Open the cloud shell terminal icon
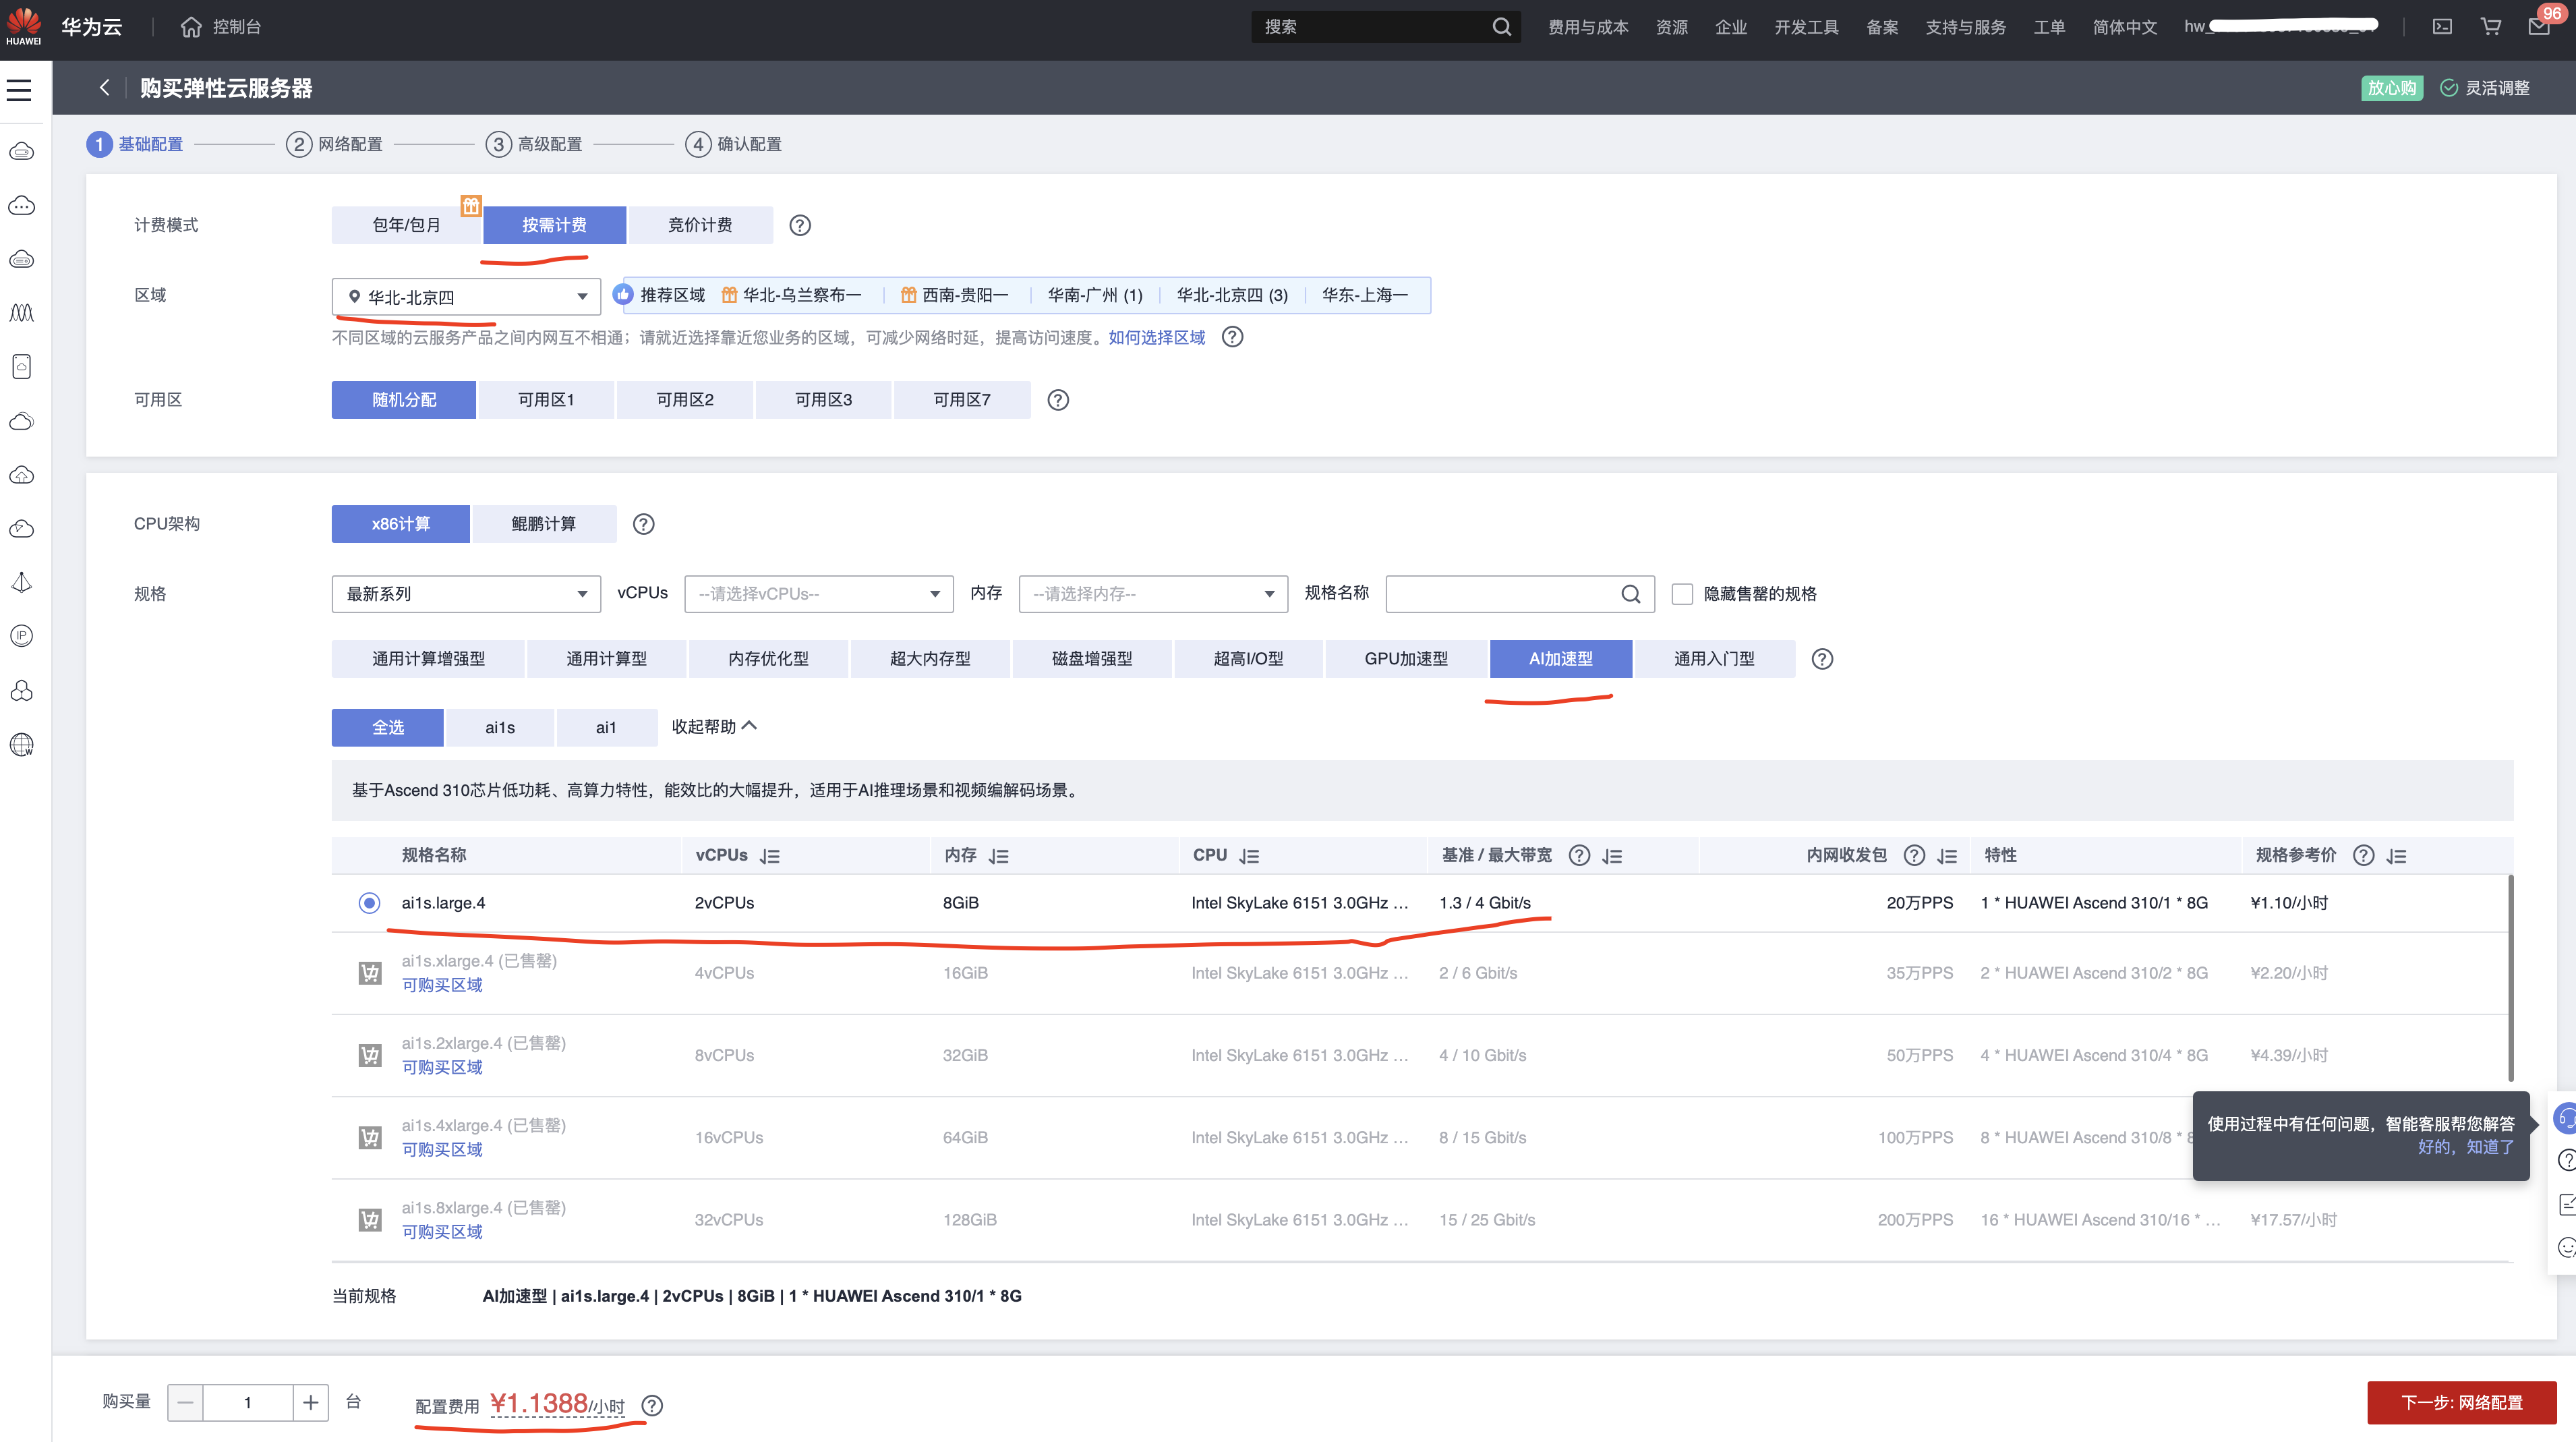 [x=2442, y=27]
